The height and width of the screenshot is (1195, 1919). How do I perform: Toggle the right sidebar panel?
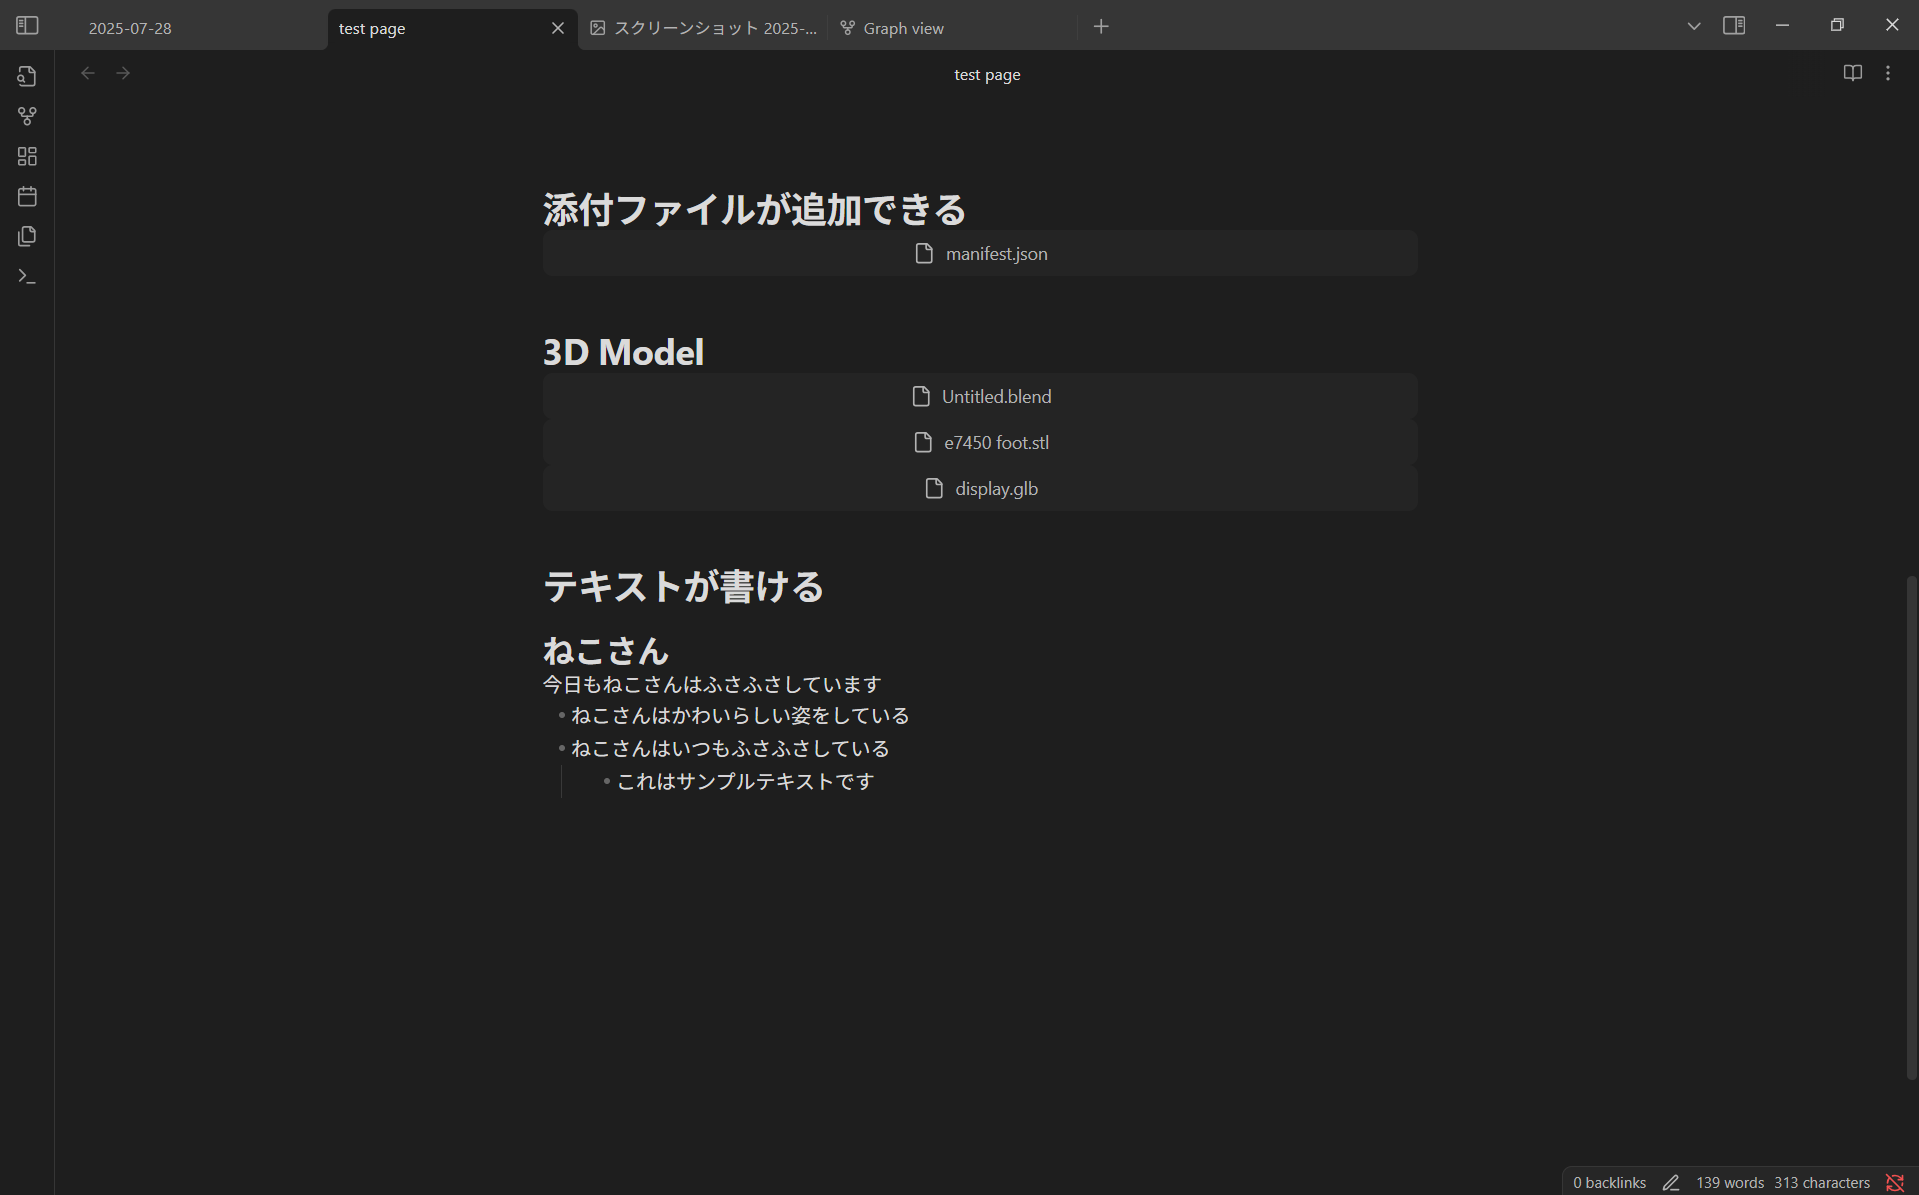click(1734, 26)
